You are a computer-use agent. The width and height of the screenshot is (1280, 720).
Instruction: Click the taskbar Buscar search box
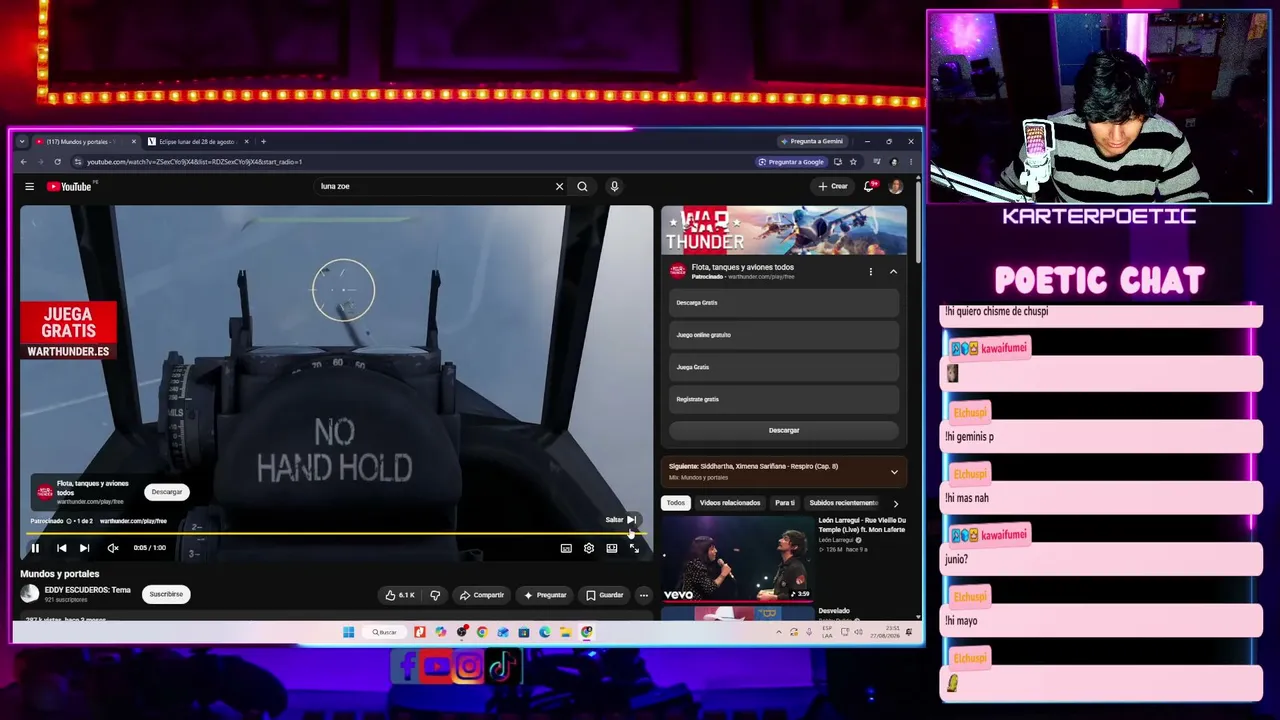pyautogui.click(x=385, y=632)
